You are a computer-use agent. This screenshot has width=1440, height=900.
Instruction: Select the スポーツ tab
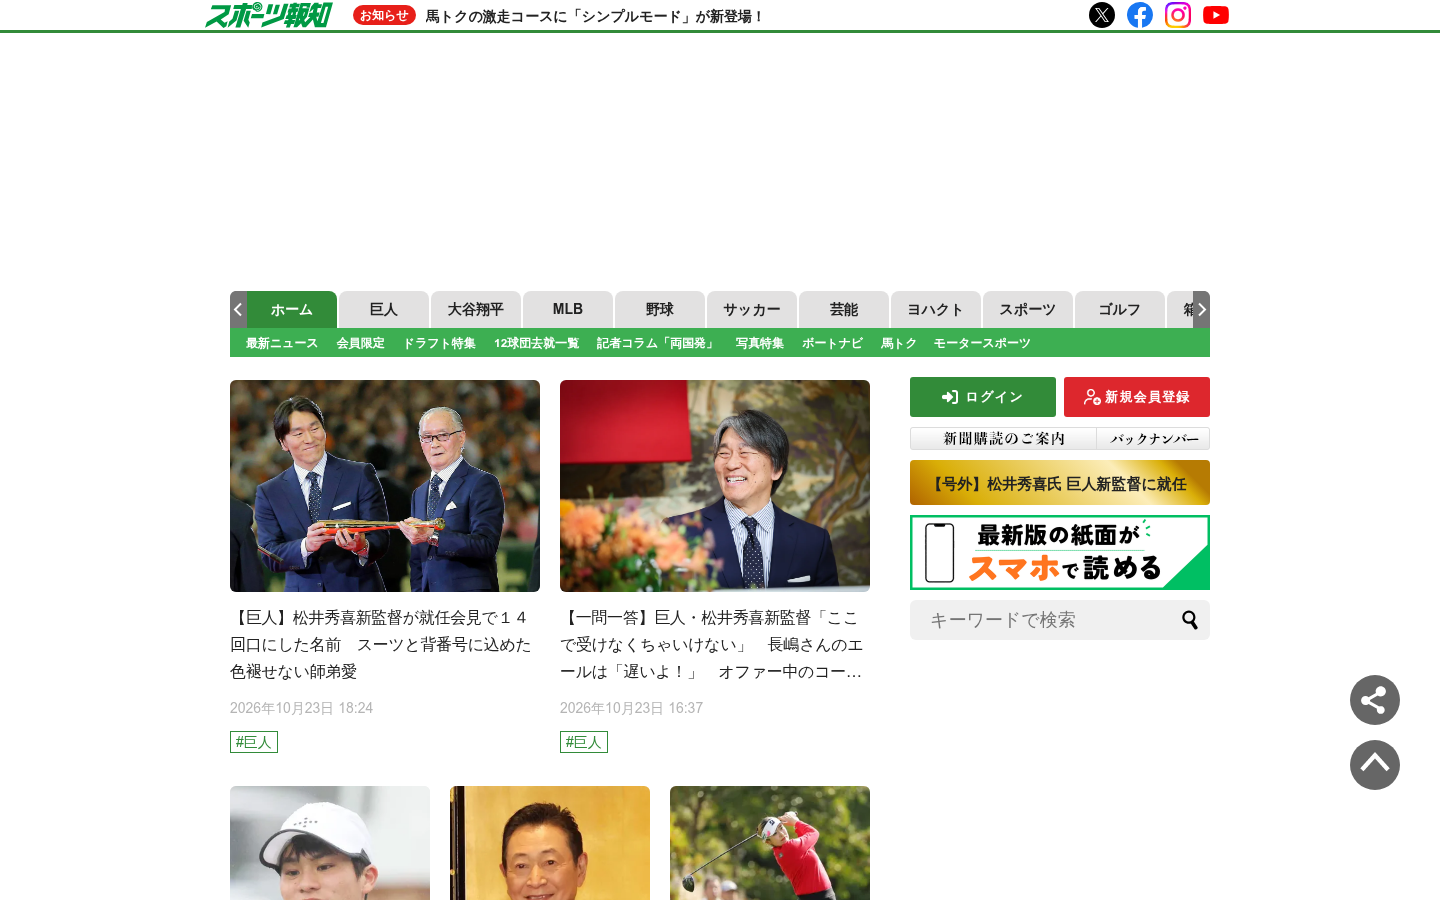[x=1028, y=310]
